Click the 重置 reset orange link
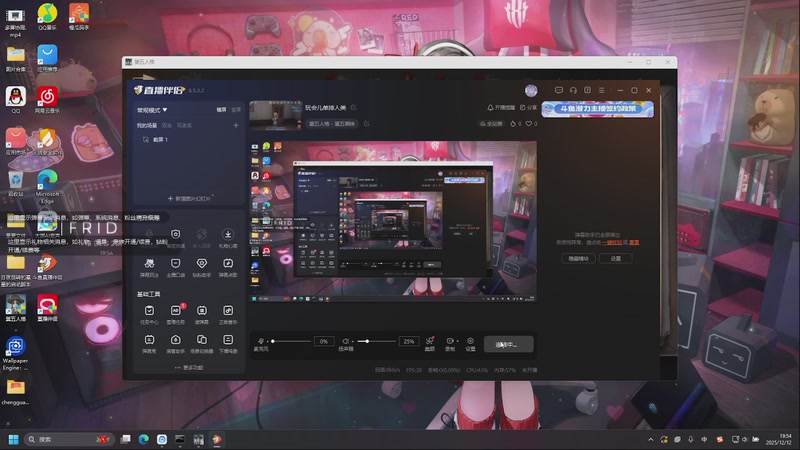This screenshot has height=450, width=800. [x=634, y=242]
